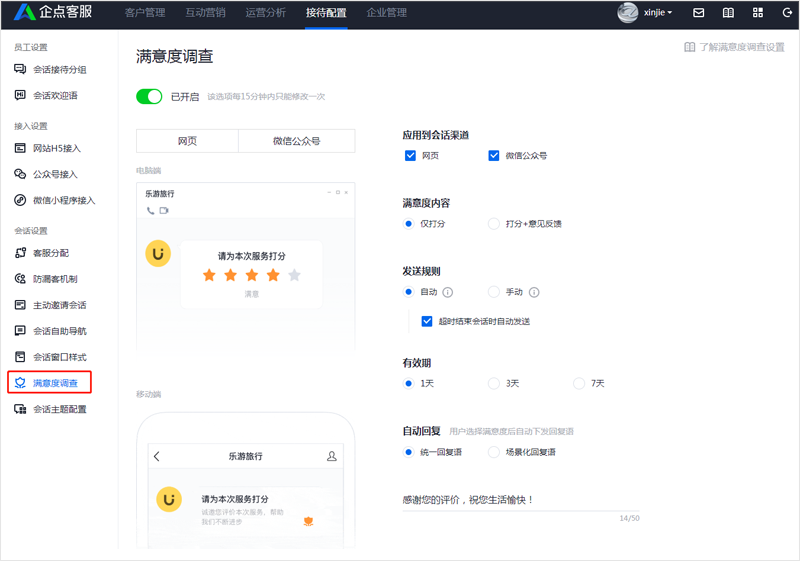Screen dimensions: 800x561
Task: Click the first orange star rating
Action: pos(209,275)
